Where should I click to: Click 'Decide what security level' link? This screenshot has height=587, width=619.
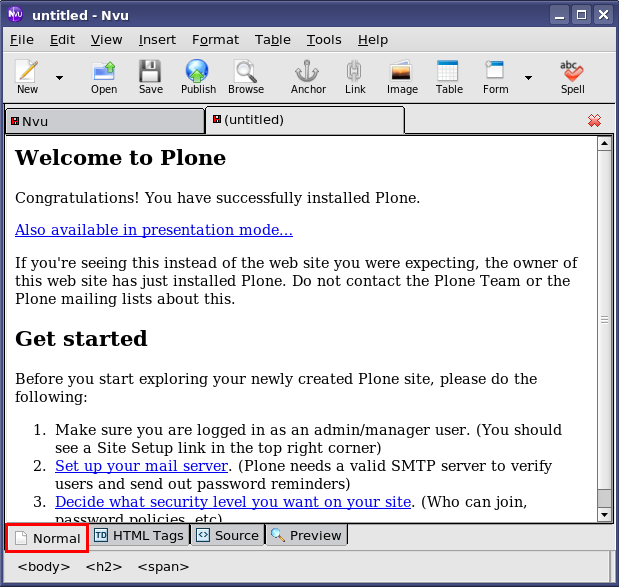233,502
